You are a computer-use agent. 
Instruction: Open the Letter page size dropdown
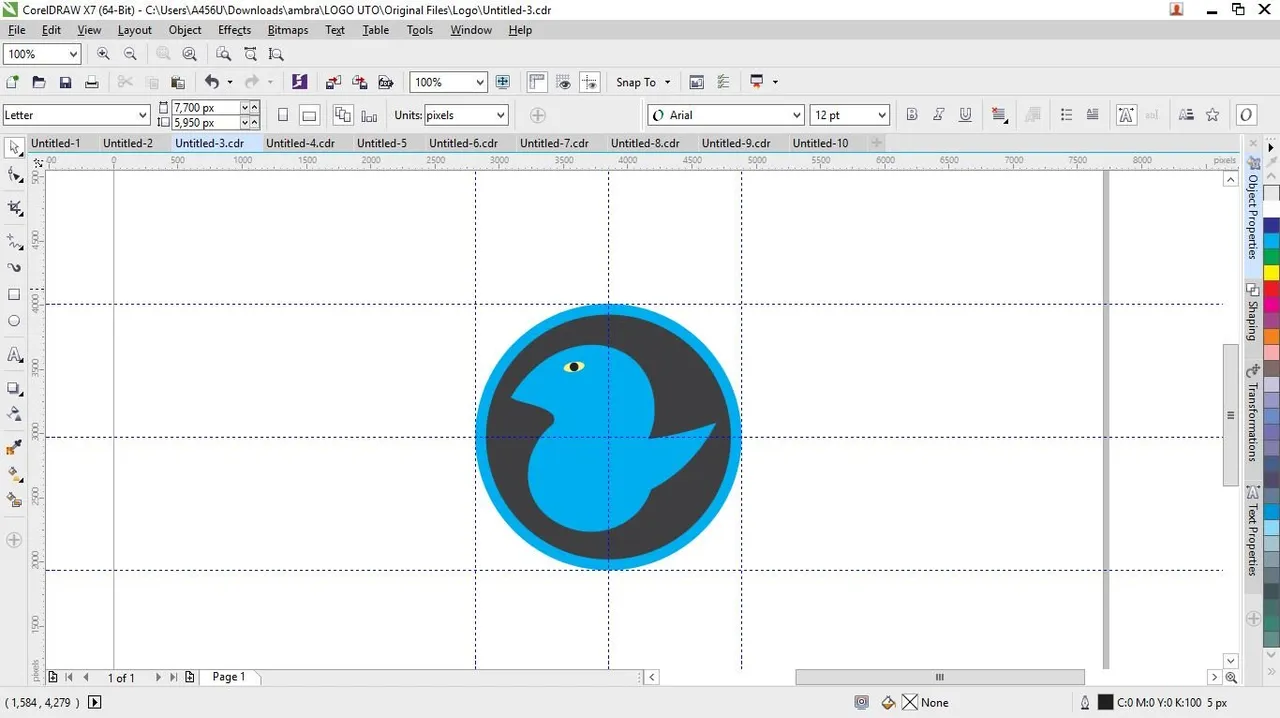[x=141, y=115]
